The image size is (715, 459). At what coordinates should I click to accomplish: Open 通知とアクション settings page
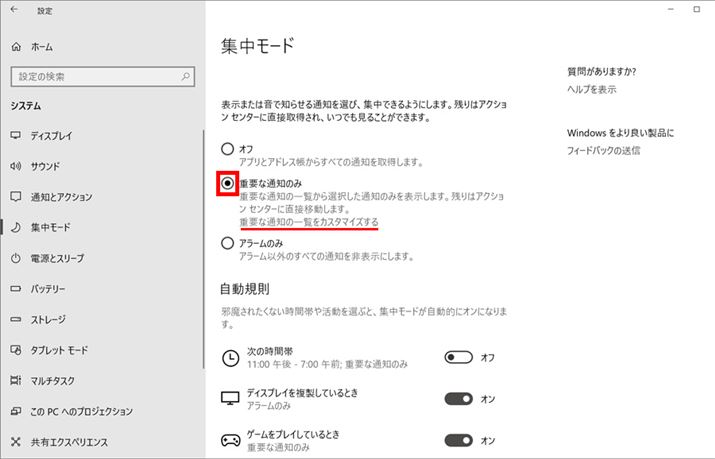(61, 196)
